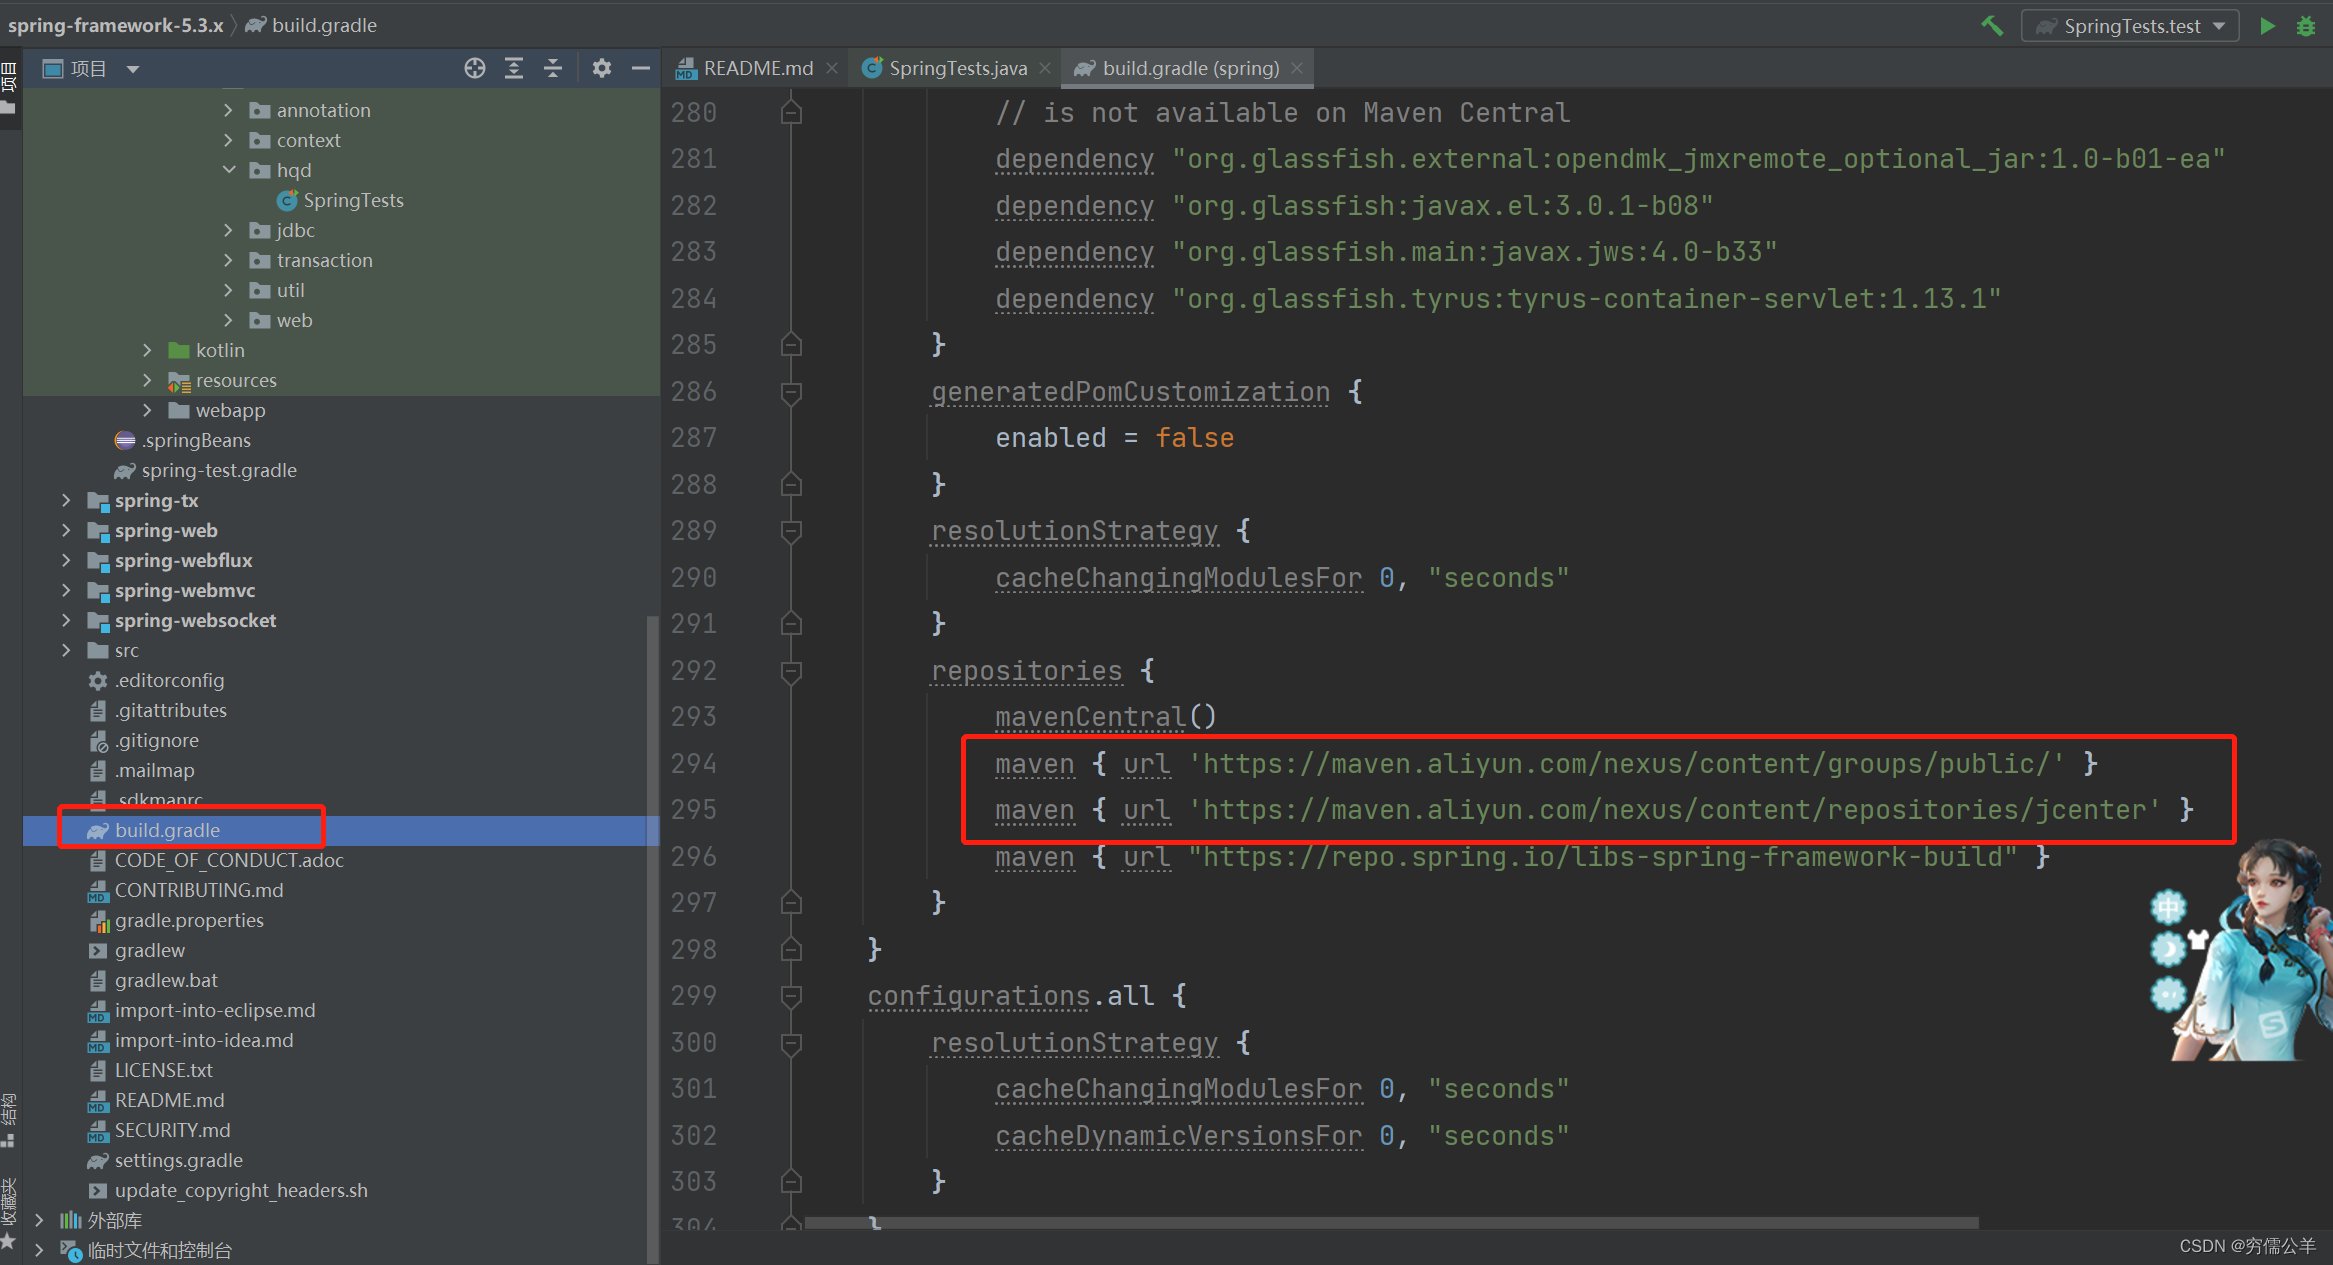
Task: Start debugging with the green bug icon
Action: point(2306,26)
